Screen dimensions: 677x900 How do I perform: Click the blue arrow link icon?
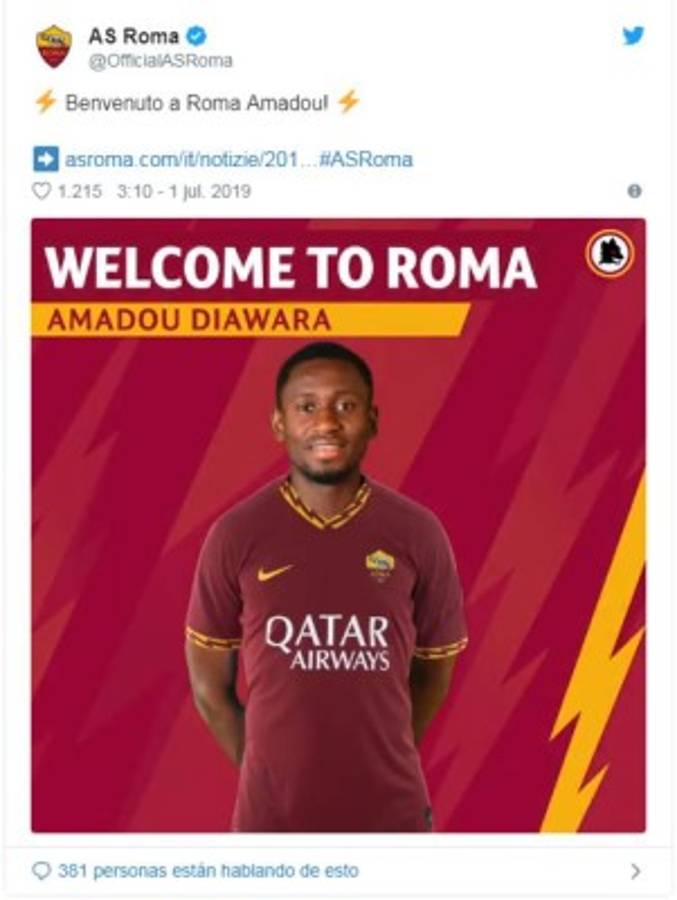click(46, 159)
